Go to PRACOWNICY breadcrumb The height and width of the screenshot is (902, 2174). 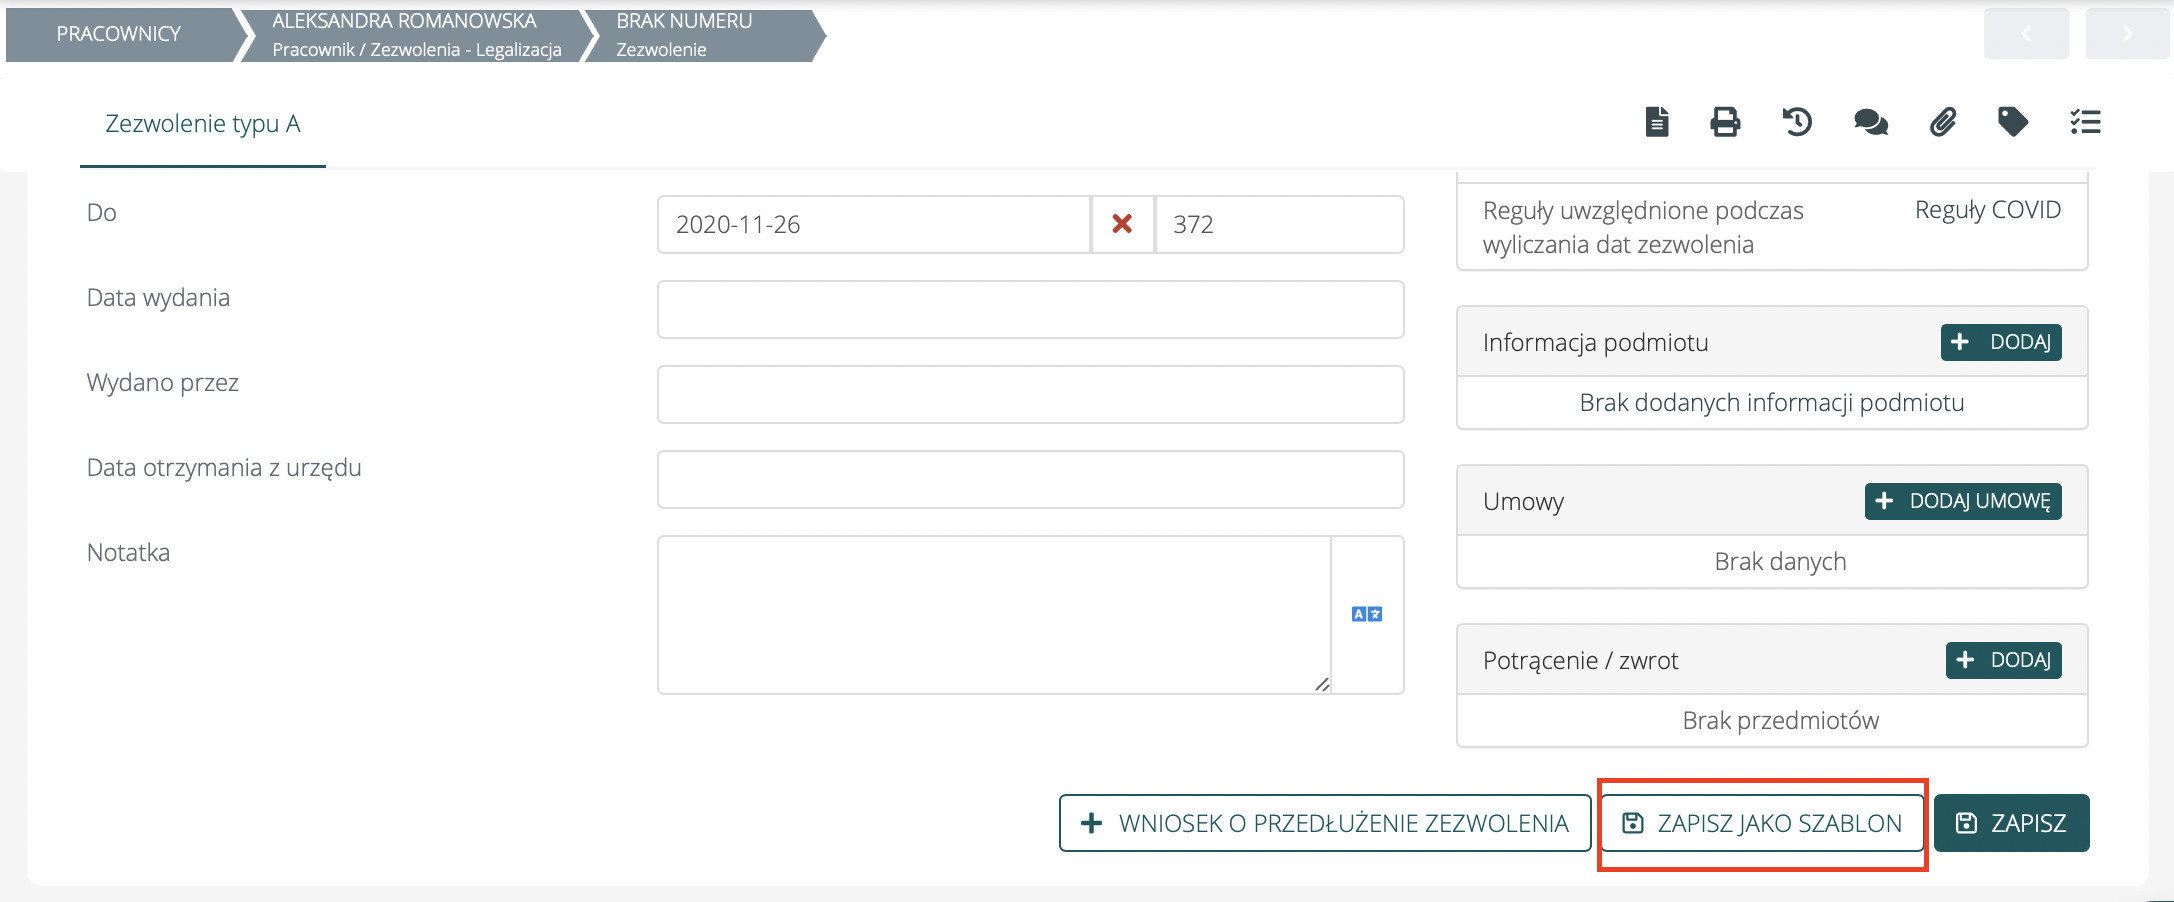point(119,34)
